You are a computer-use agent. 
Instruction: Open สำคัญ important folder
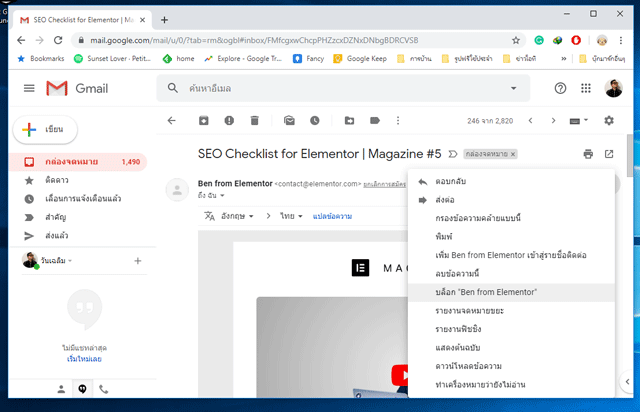78,217
